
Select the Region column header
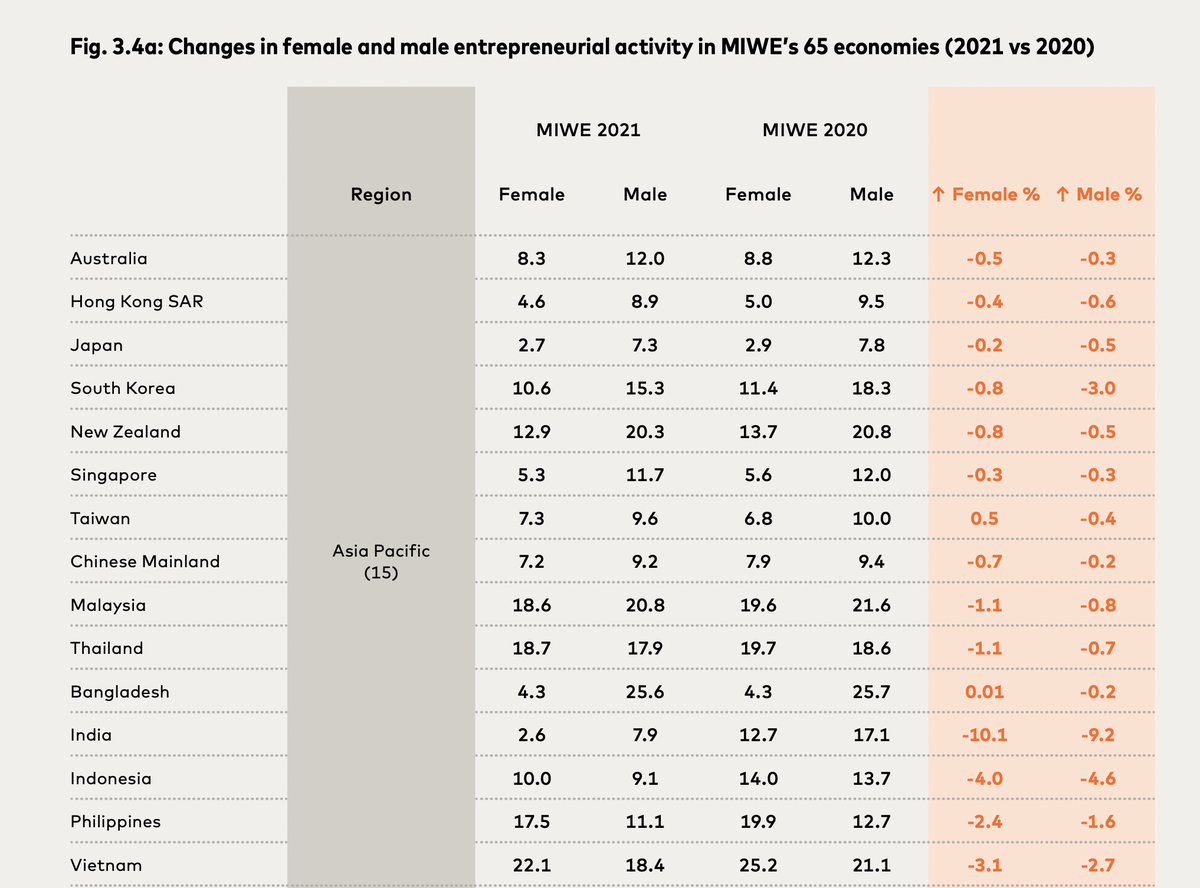[381, 195]
